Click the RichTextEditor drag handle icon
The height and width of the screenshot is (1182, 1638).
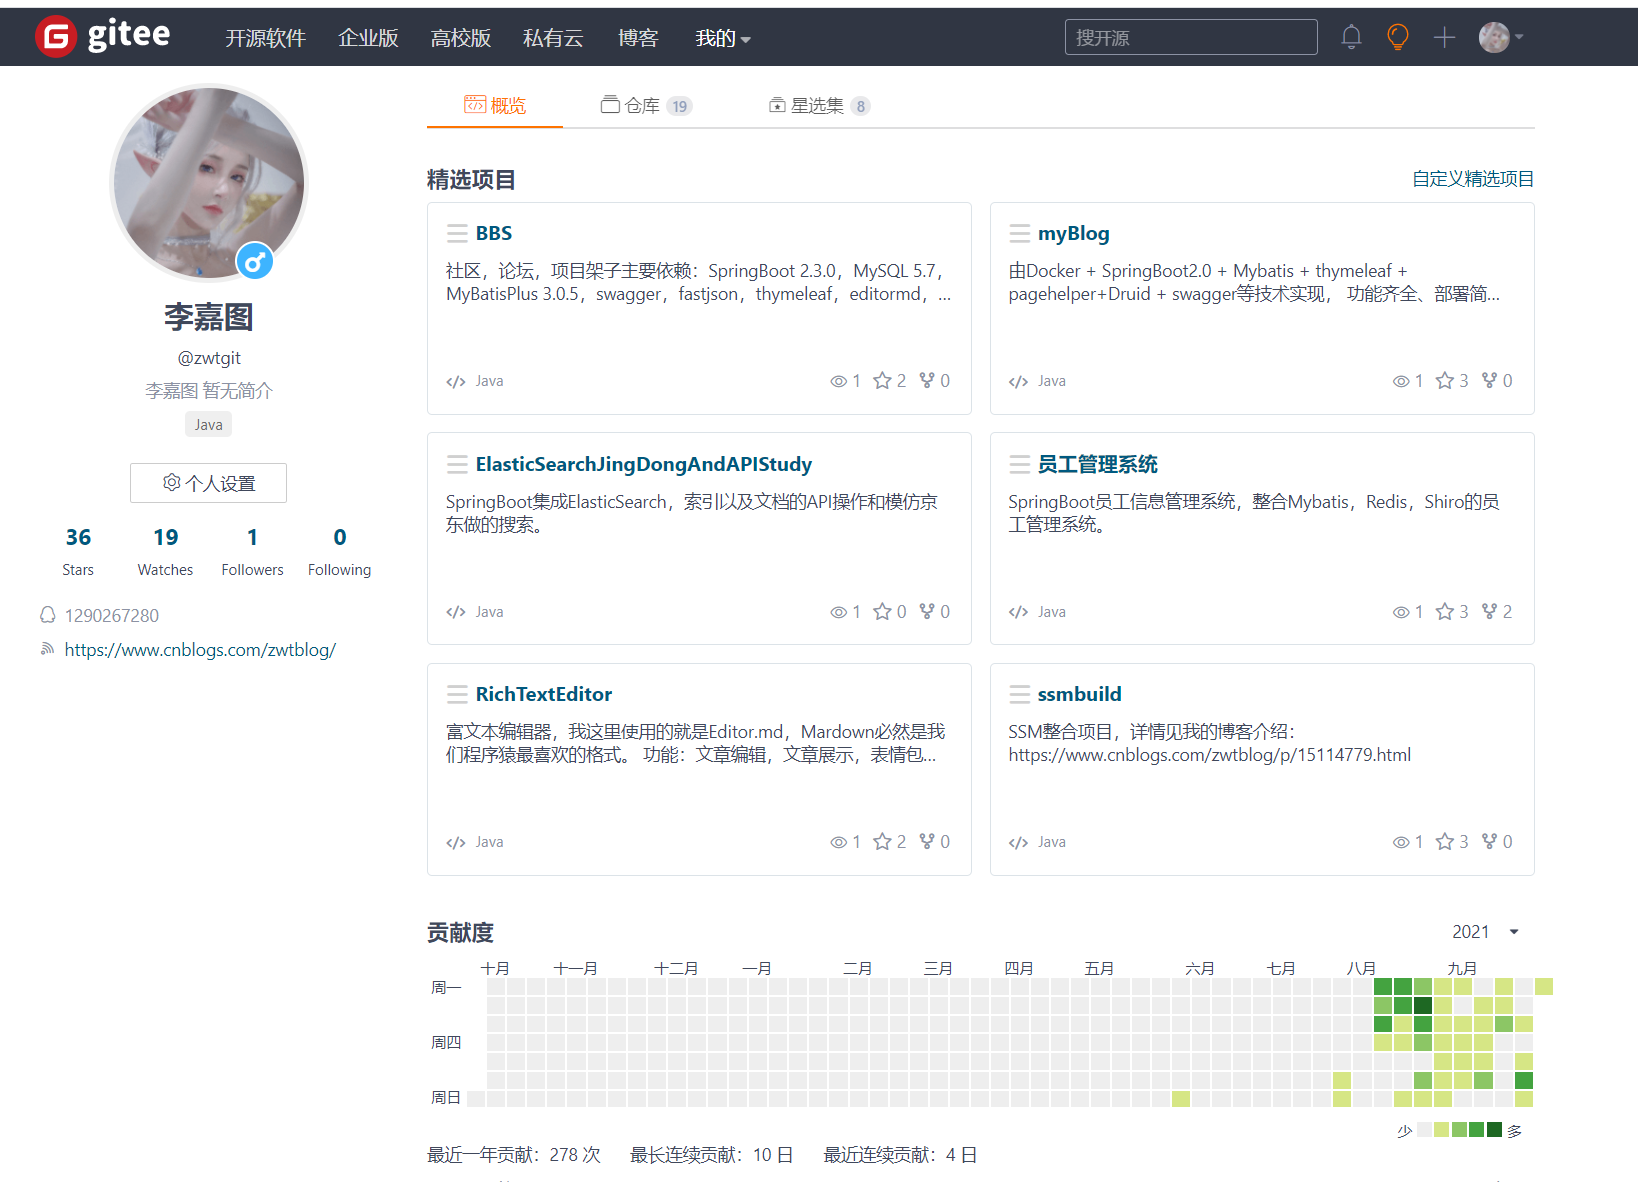[457, 694]
